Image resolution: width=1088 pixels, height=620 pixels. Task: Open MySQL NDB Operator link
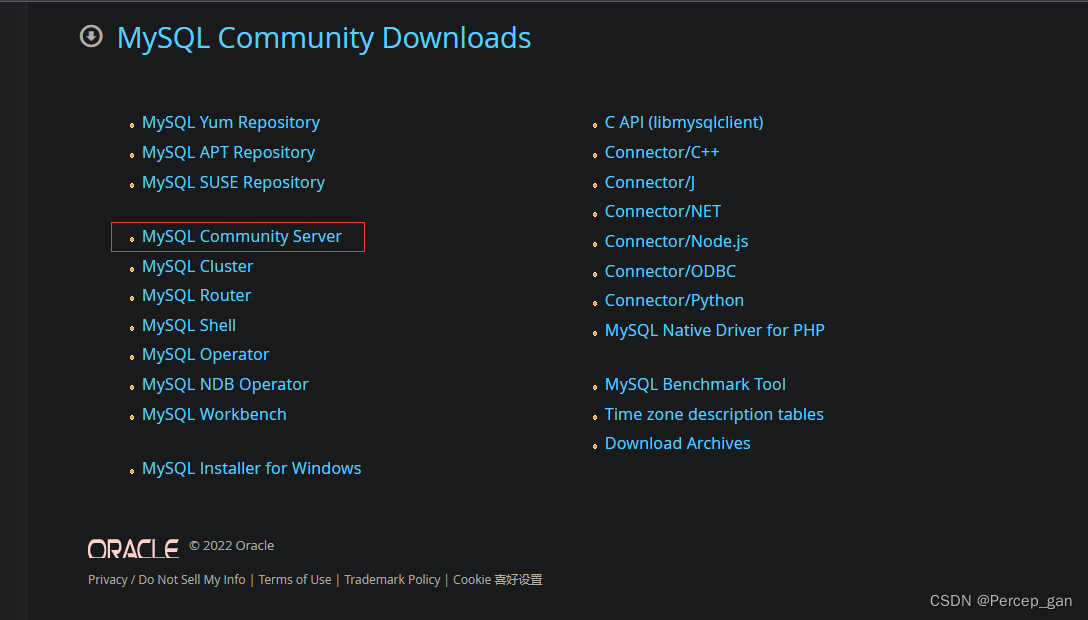point(225,384)
